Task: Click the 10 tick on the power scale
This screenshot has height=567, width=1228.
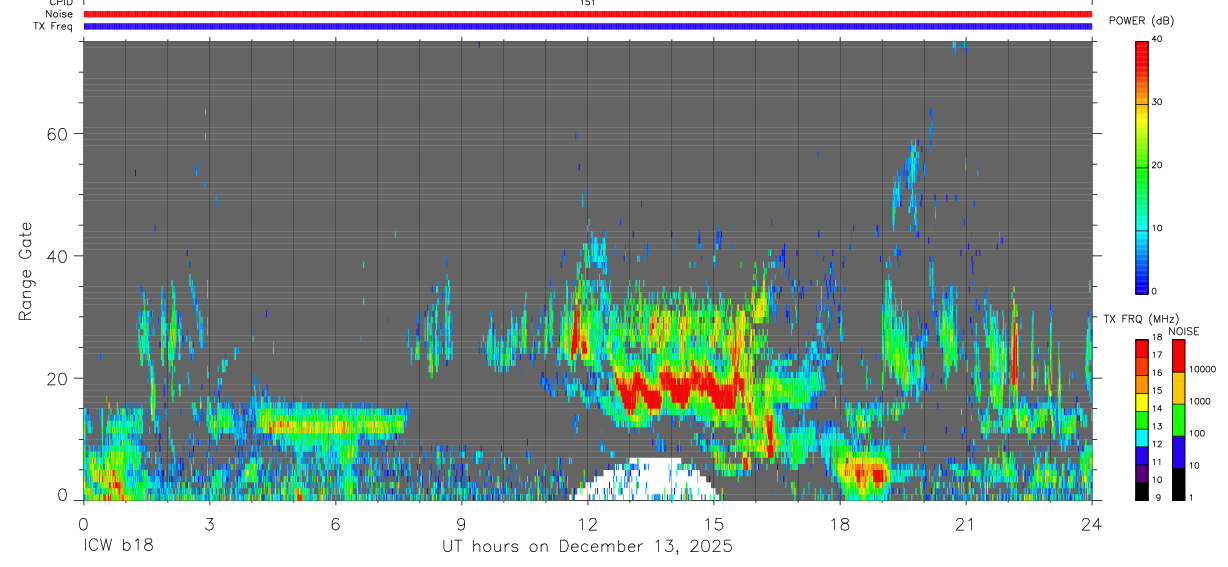Action: coord(1158,229)
